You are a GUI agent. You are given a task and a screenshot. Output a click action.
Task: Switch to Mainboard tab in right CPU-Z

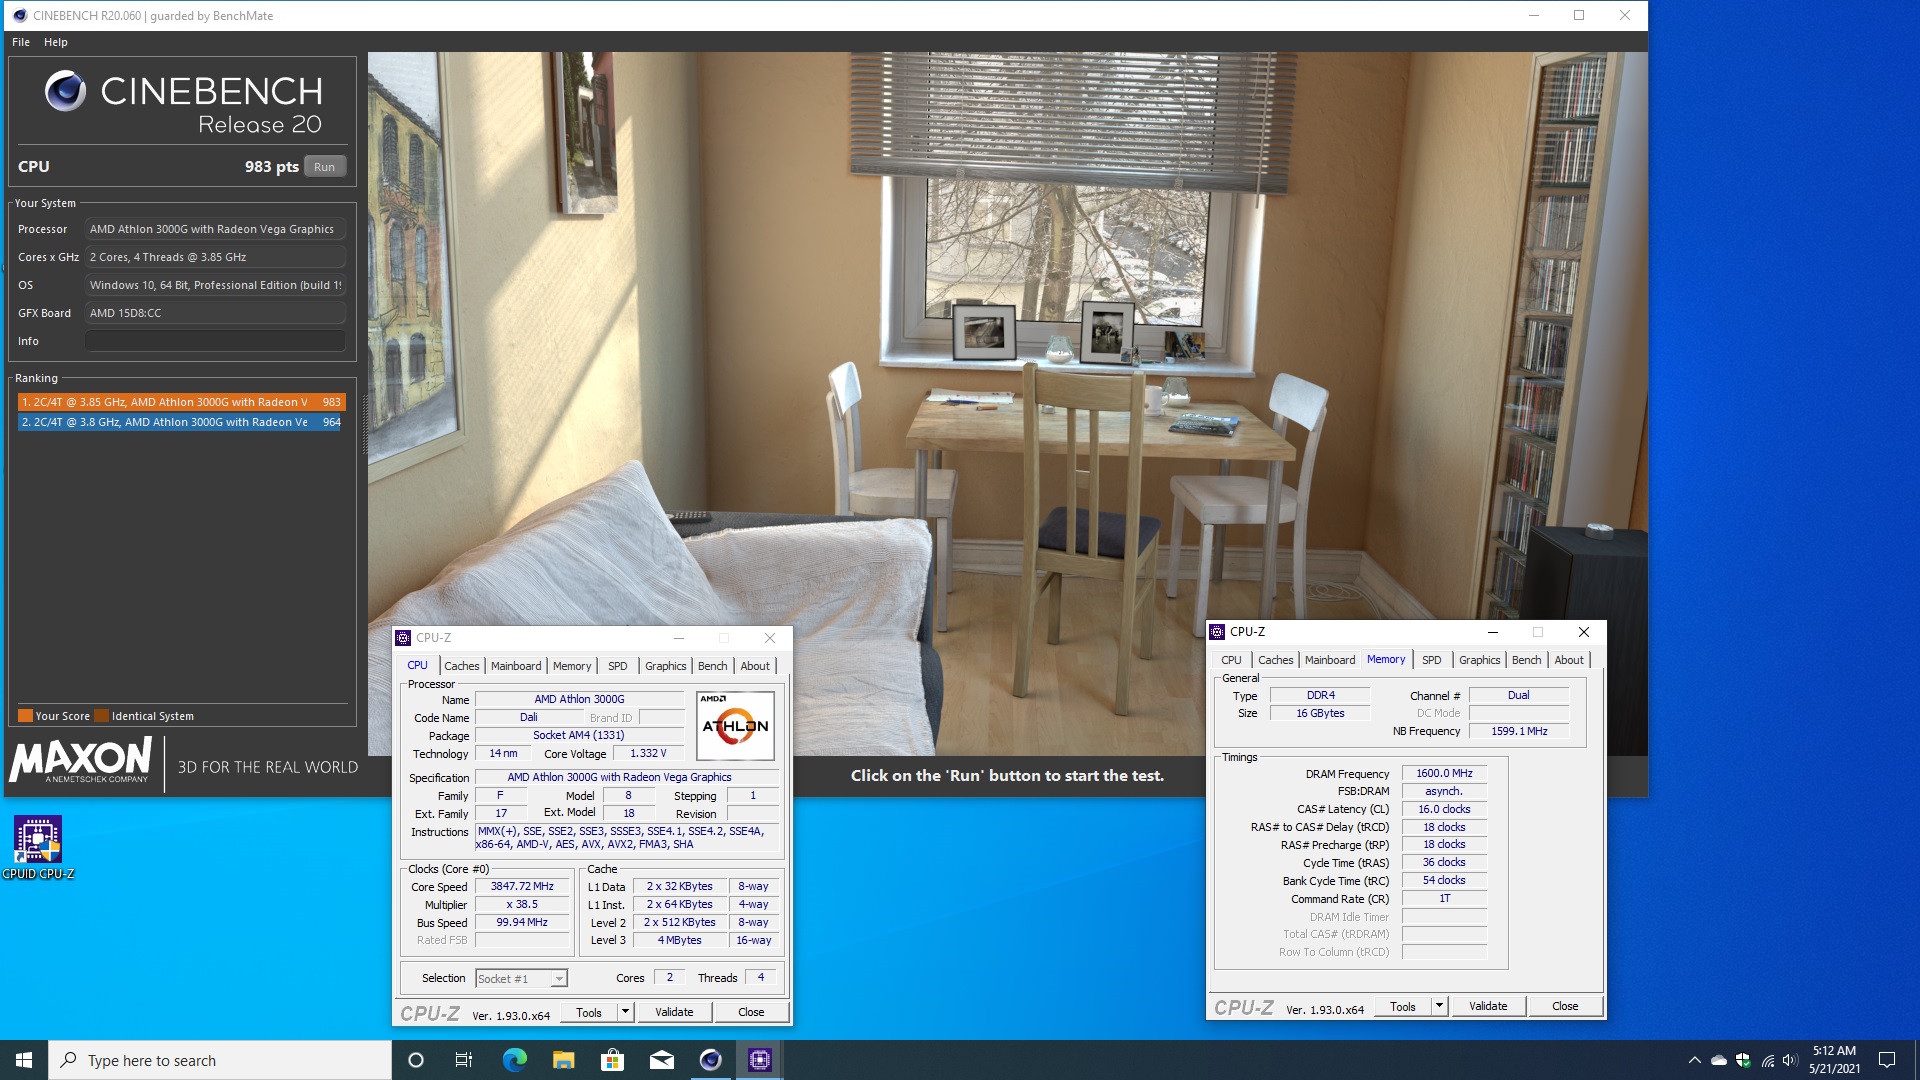pos(1330,660)
